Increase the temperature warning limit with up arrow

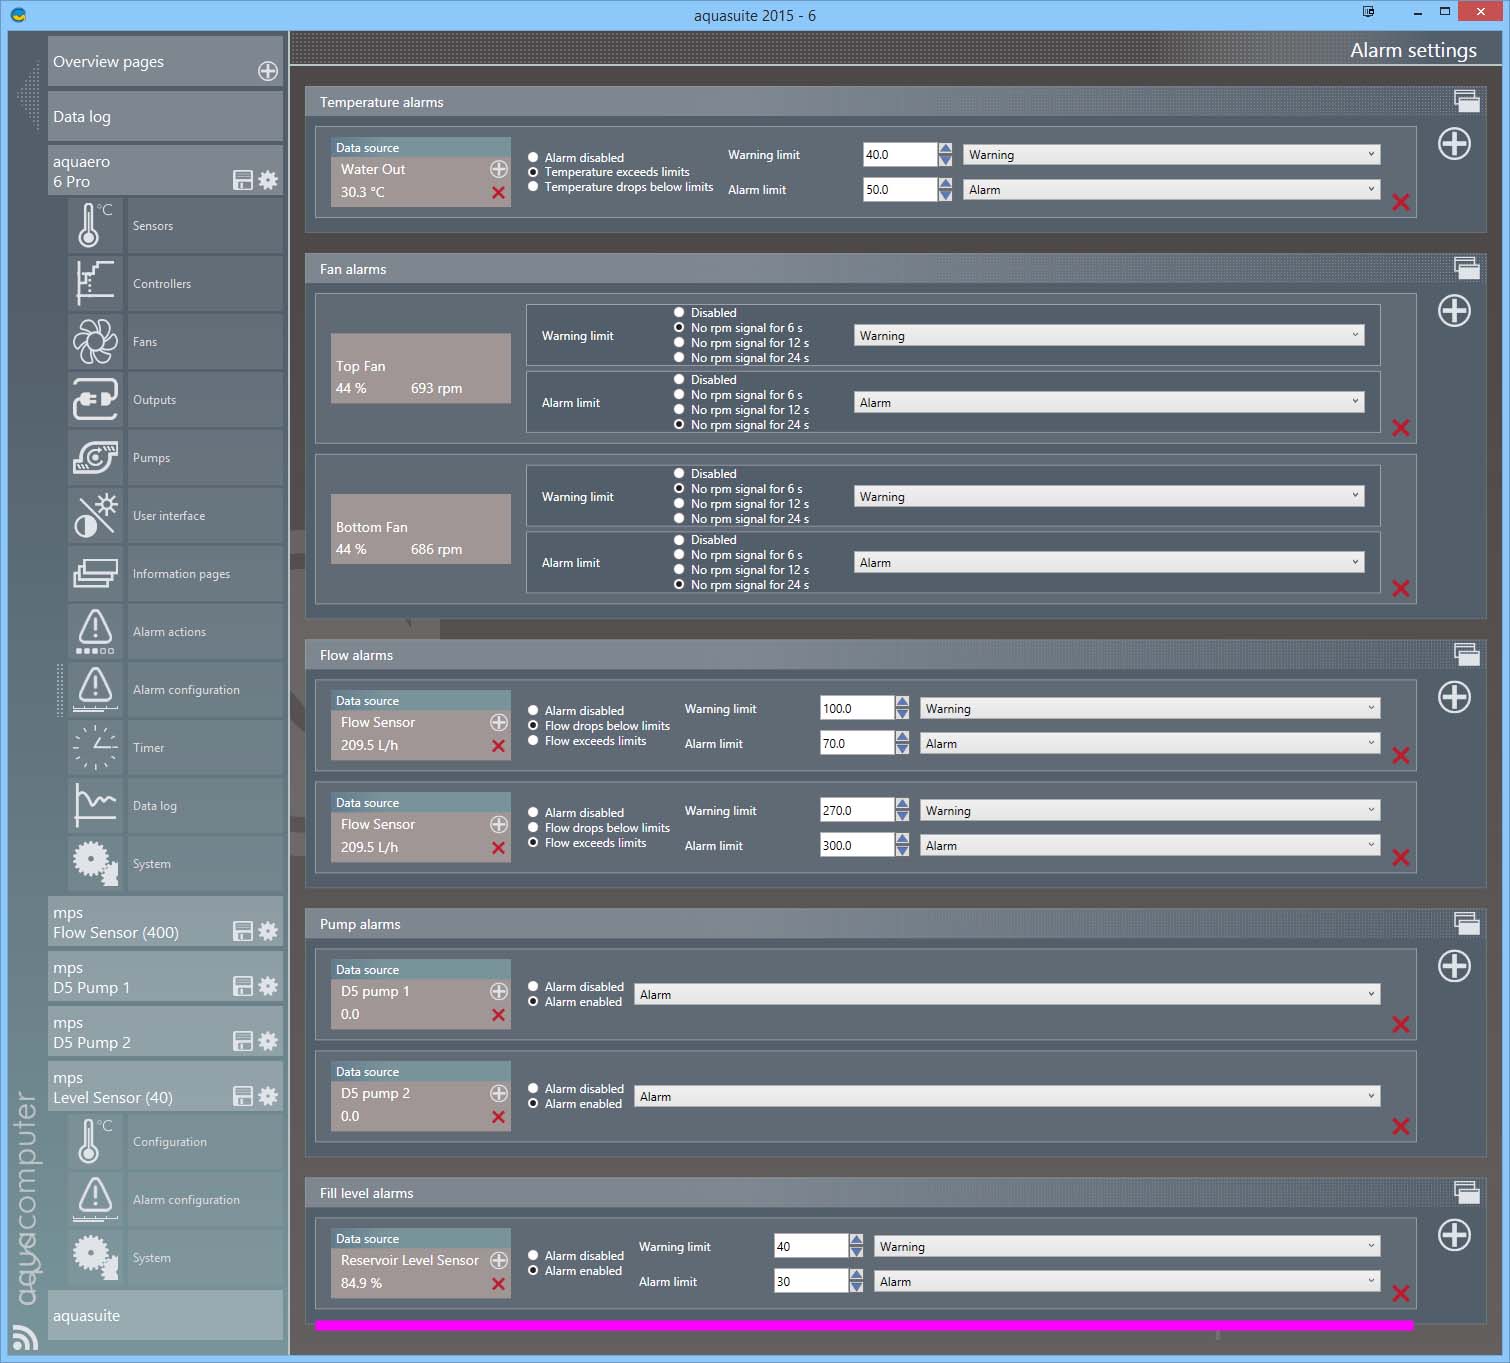click(945, 149)
